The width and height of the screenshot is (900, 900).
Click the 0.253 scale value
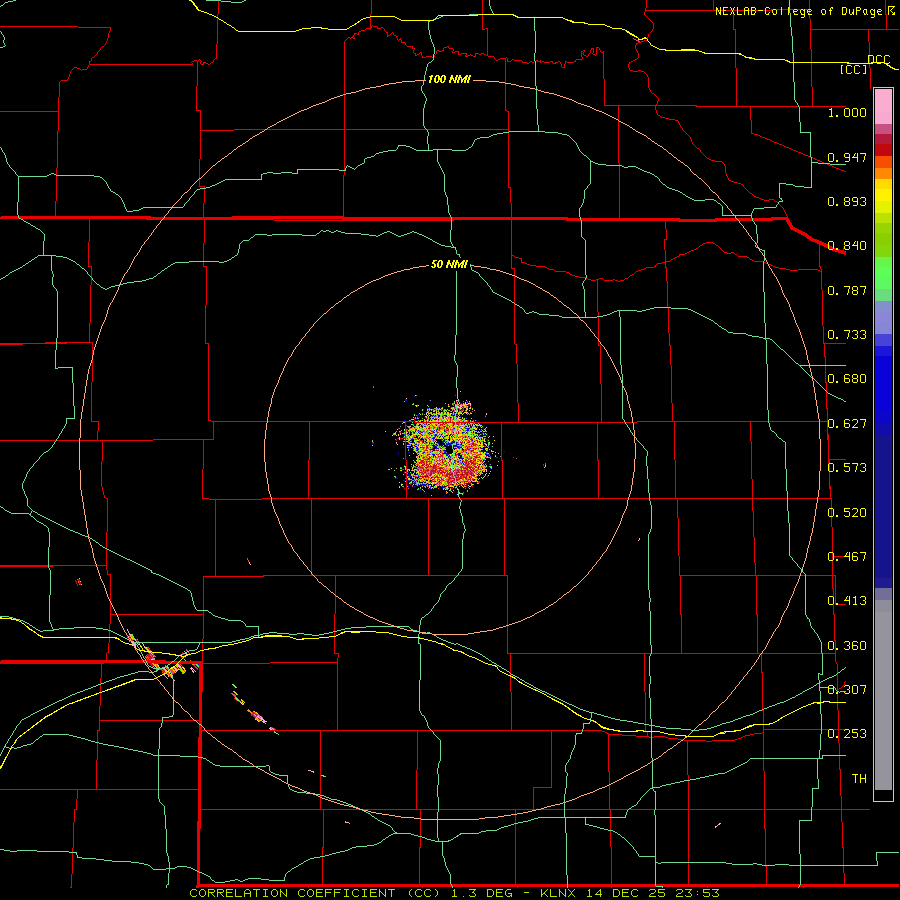(x=847, y=734)
